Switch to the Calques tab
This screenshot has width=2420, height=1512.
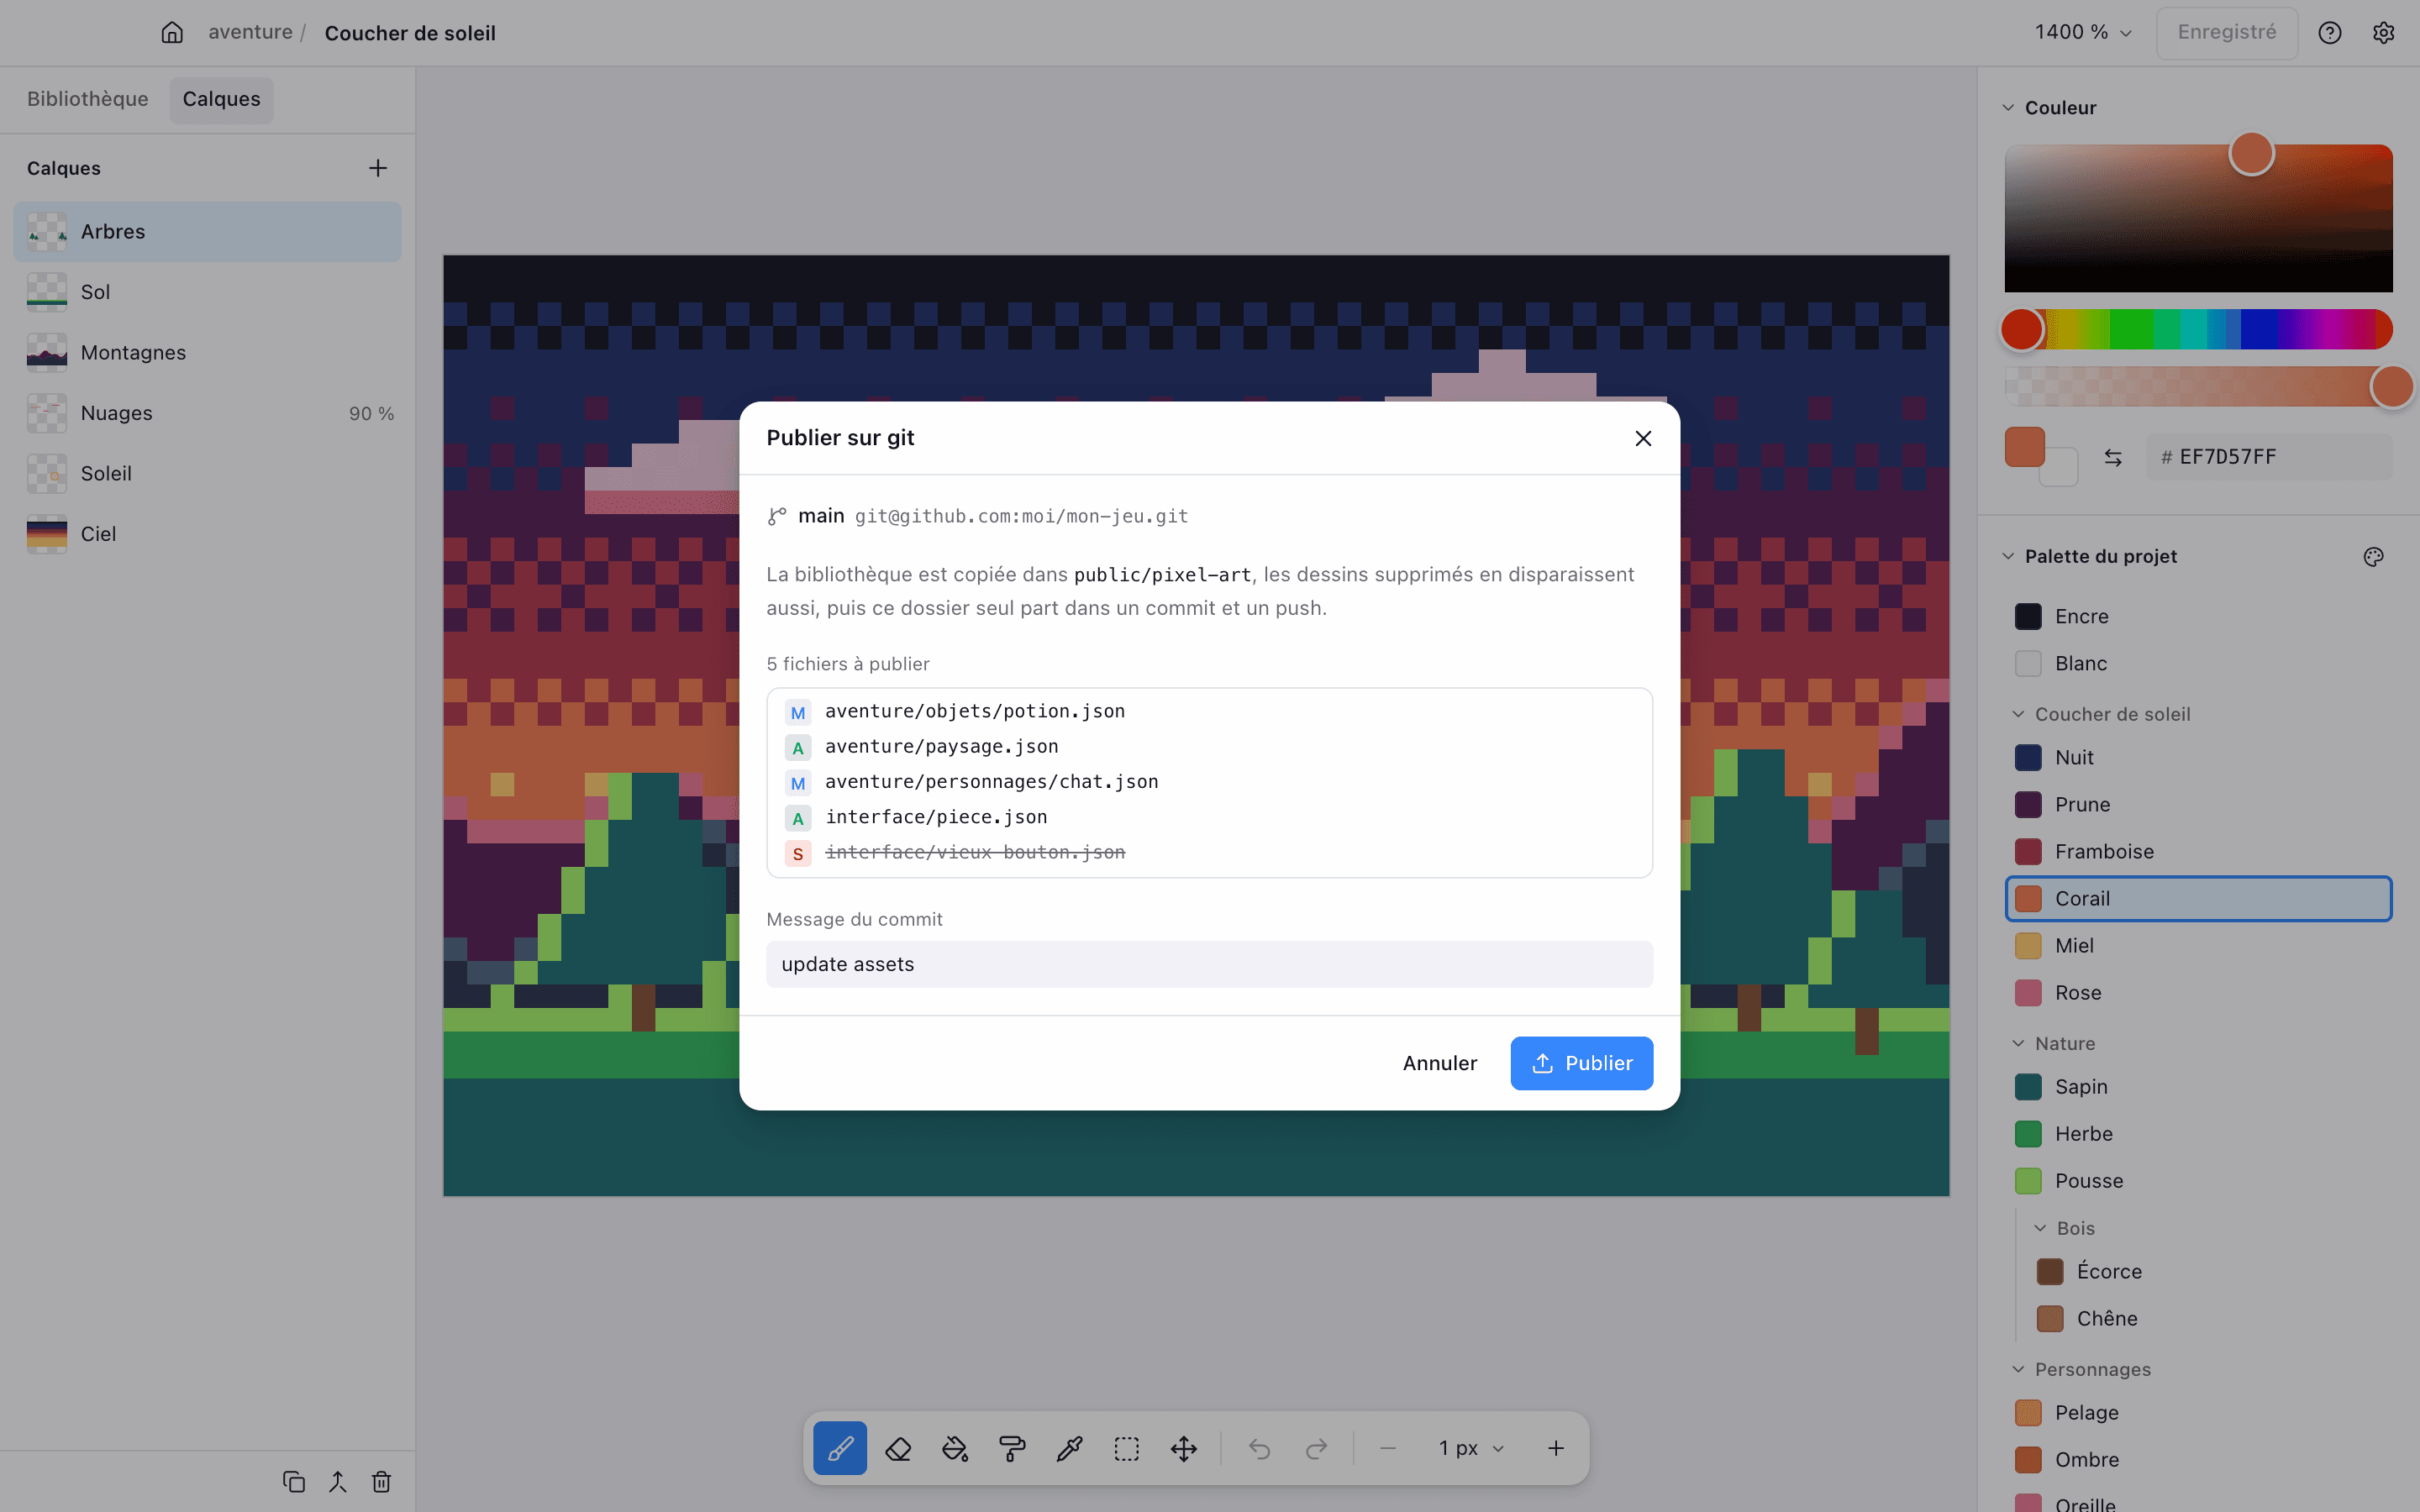click(x=221, y=99)
